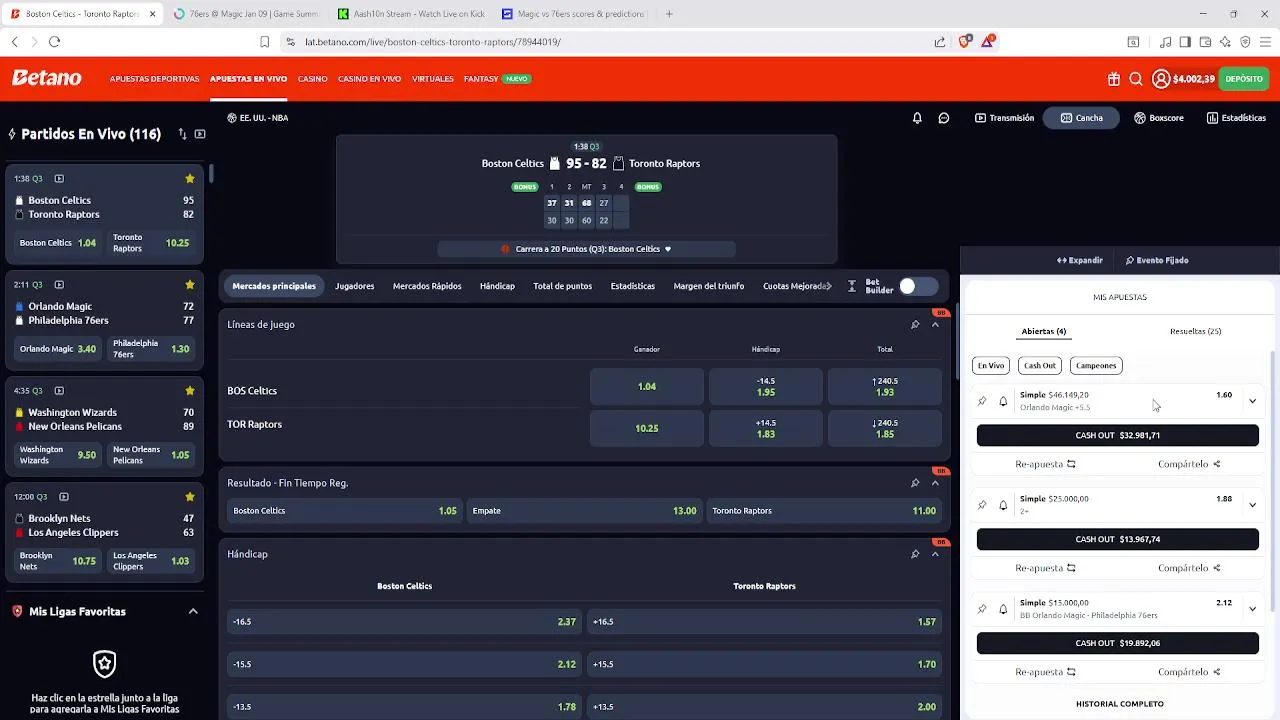Screen dimensions: 1280x720
Task: Click Re-apuesta under the $13.967,74 cash out
Action: click(x=1045, y=568)
